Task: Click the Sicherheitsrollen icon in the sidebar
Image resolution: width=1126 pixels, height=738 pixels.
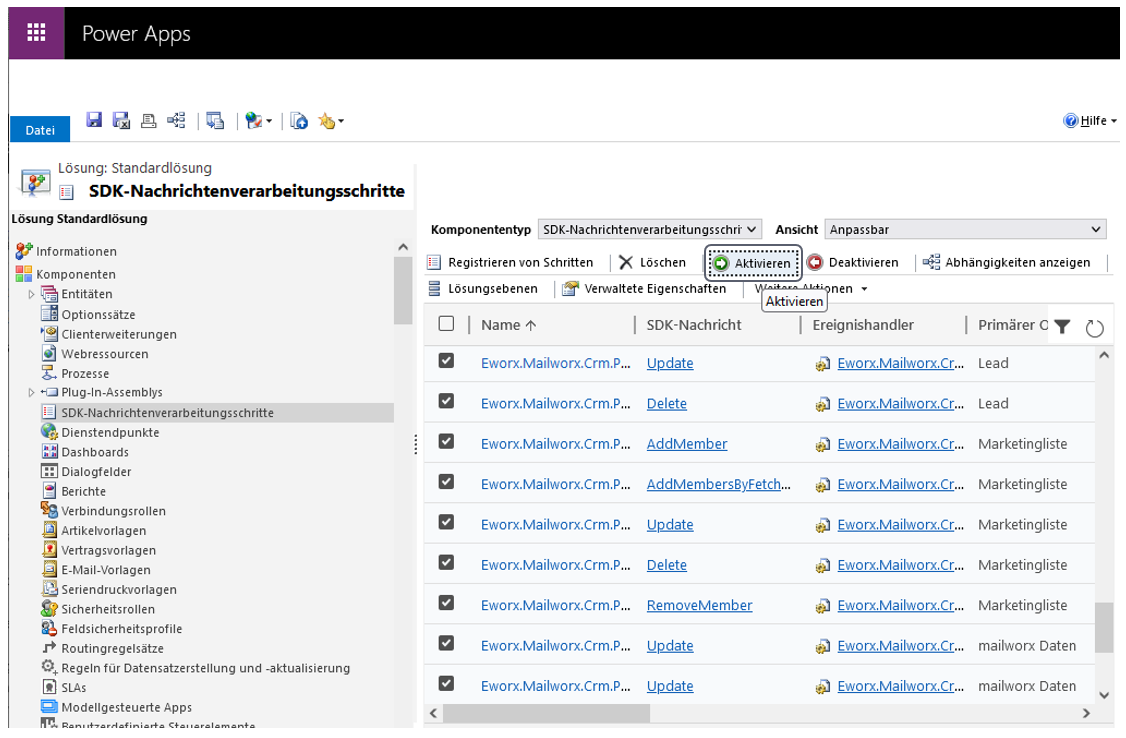Action: tap(49, 608)
